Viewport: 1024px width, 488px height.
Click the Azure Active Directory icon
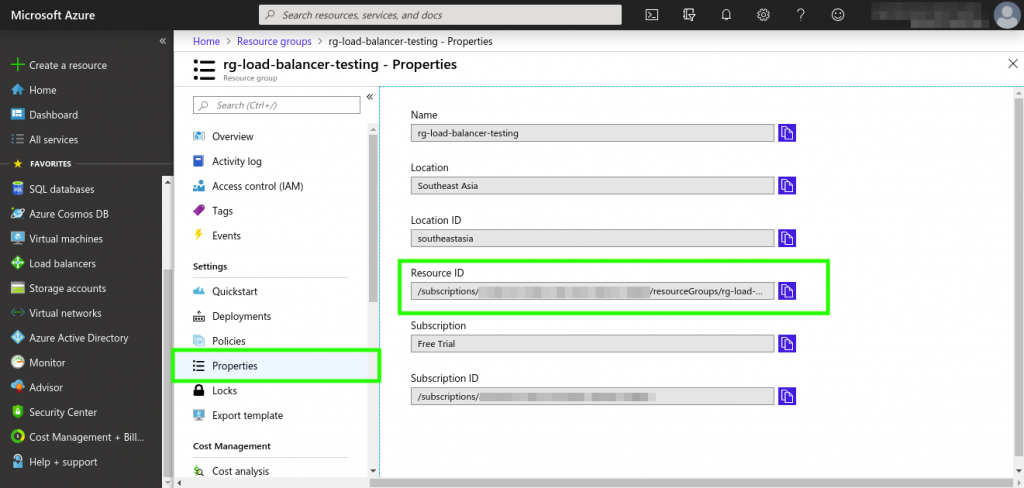click(18, 338)
